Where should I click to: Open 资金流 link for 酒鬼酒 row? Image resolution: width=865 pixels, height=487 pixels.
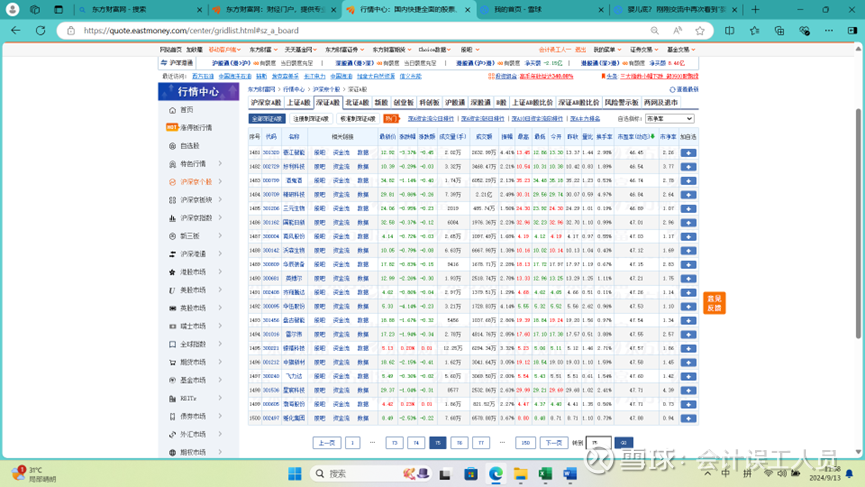coord(341,180)
